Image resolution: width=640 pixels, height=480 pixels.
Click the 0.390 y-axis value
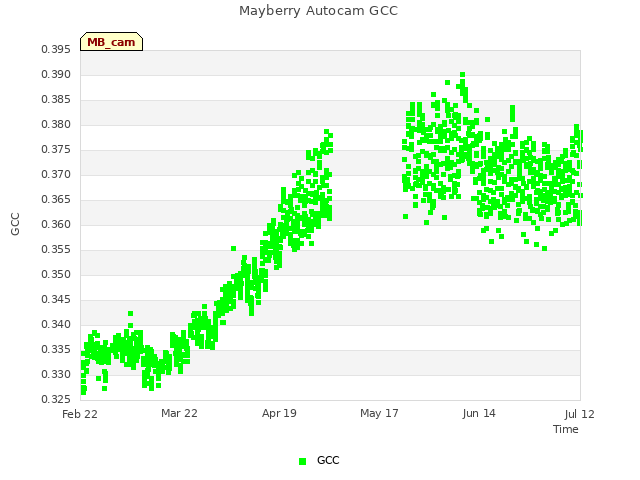[56, 75]
